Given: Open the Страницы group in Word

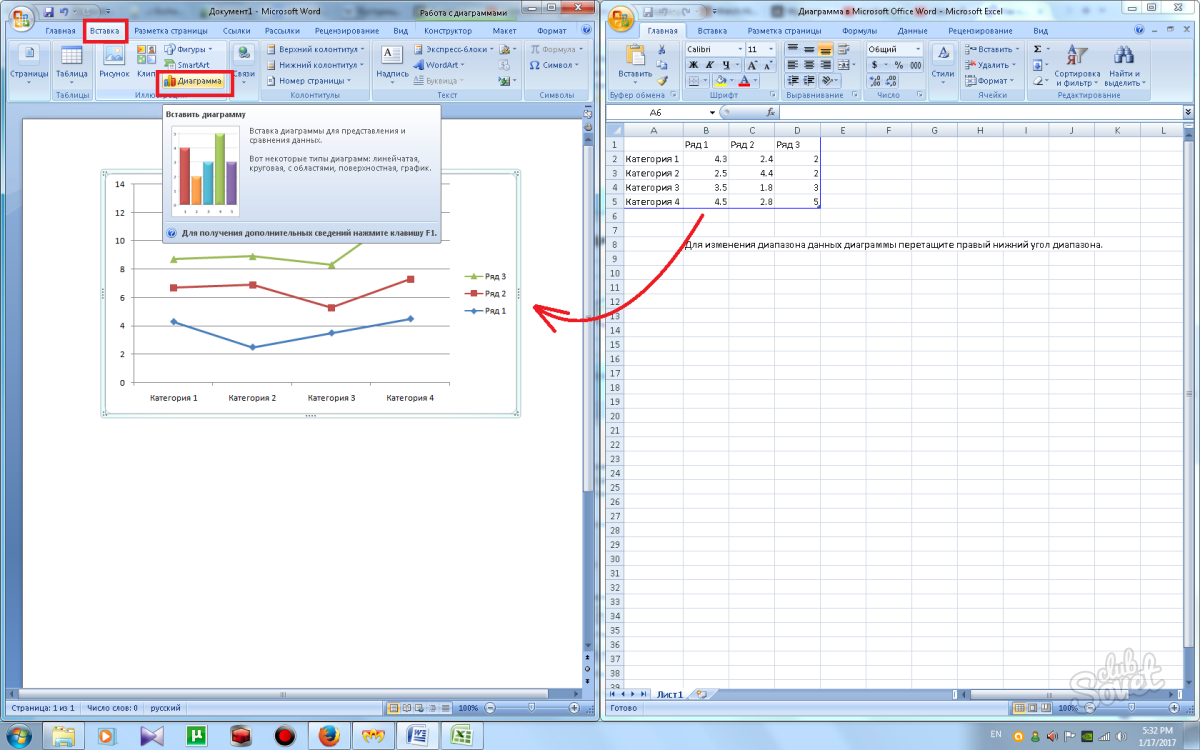Looking at the screenshot, I should click(x=29, y=64).
